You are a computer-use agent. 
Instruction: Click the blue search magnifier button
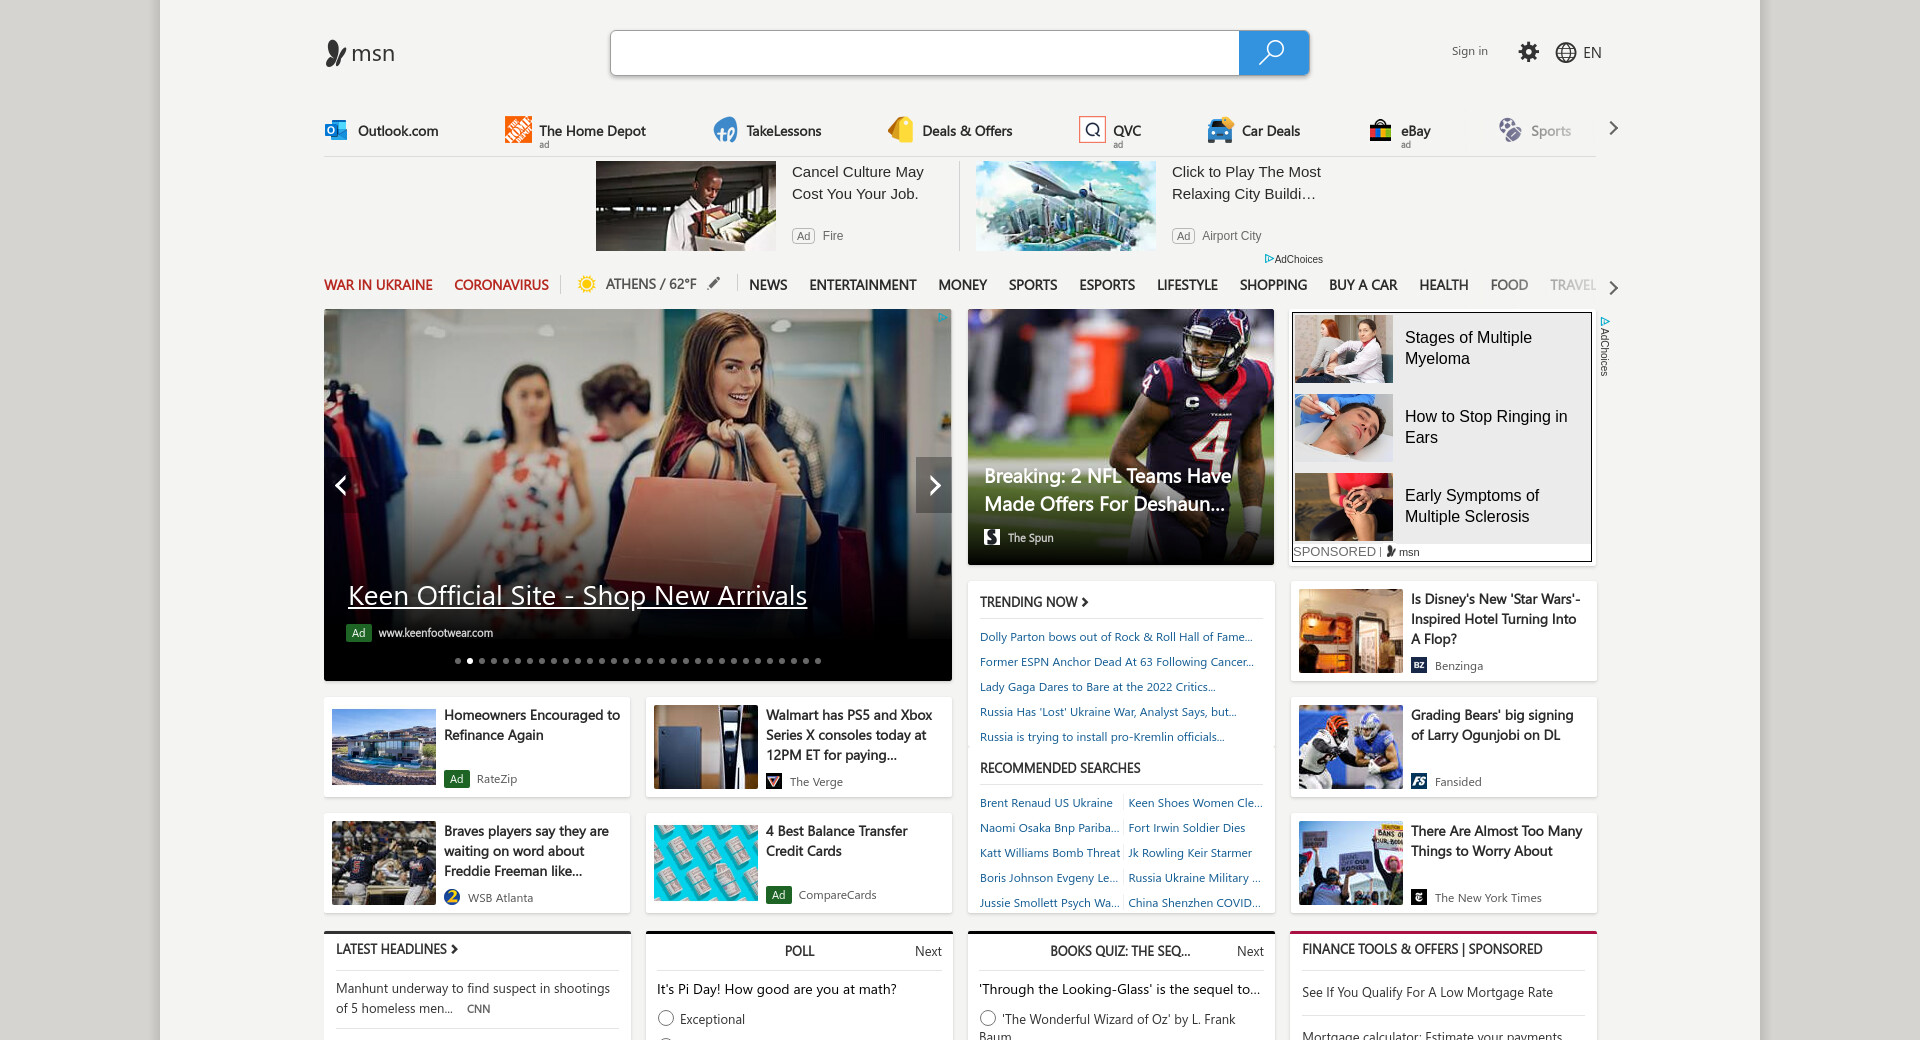tap(1273, 53)
